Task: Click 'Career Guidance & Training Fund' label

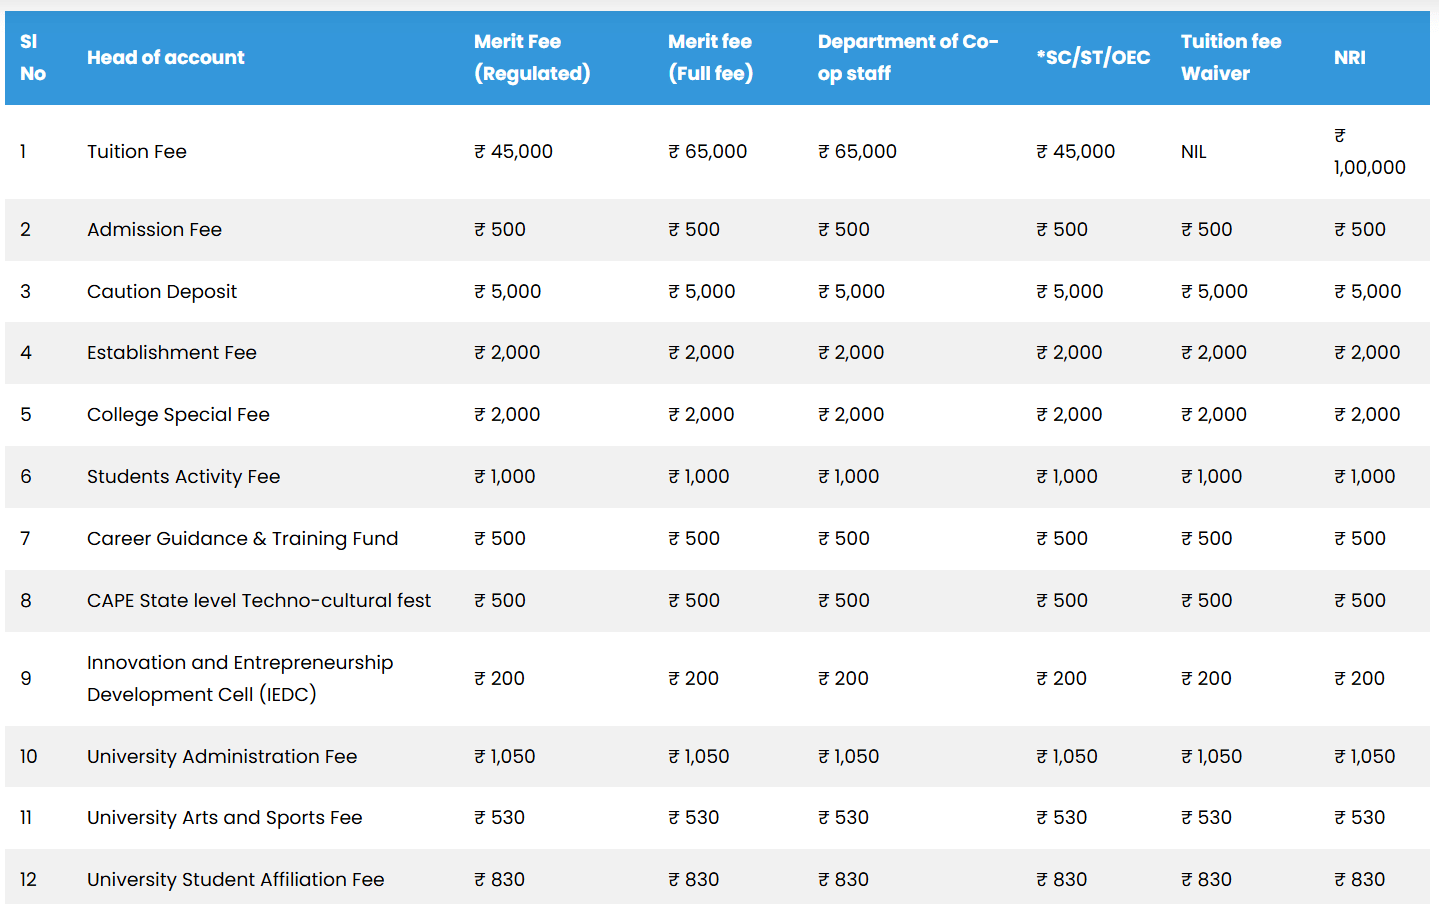Action: click(x=242, y=539)
